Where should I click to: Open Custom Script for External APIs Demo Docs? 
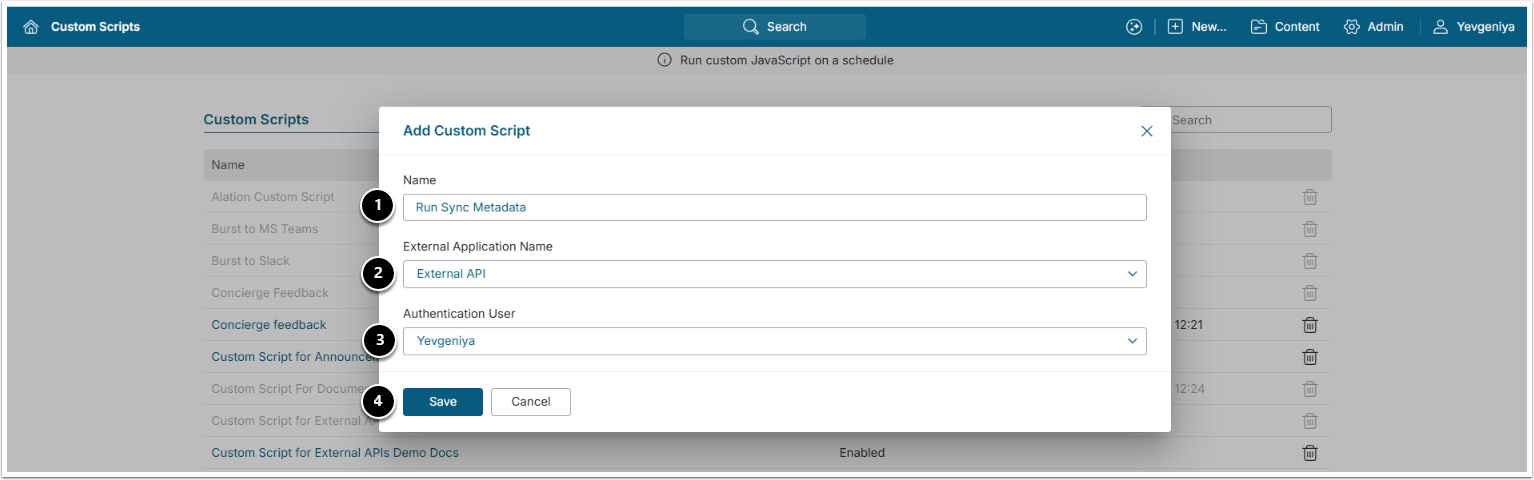335,453
